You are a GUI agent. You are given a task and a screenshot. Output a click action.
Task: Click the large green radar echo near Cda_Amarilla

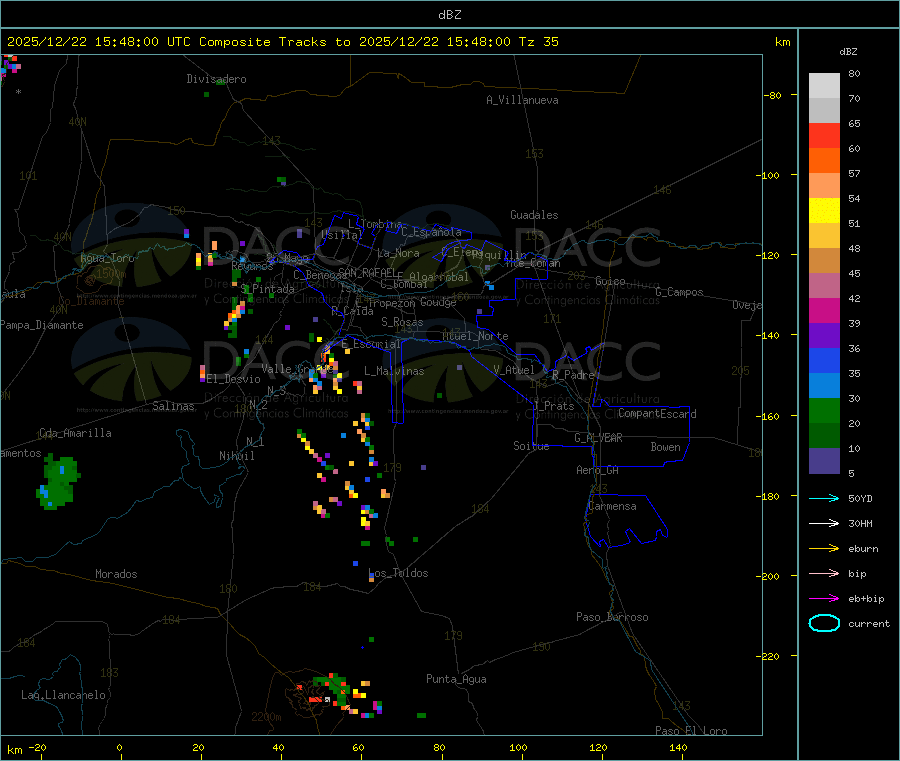coord(59,482)
